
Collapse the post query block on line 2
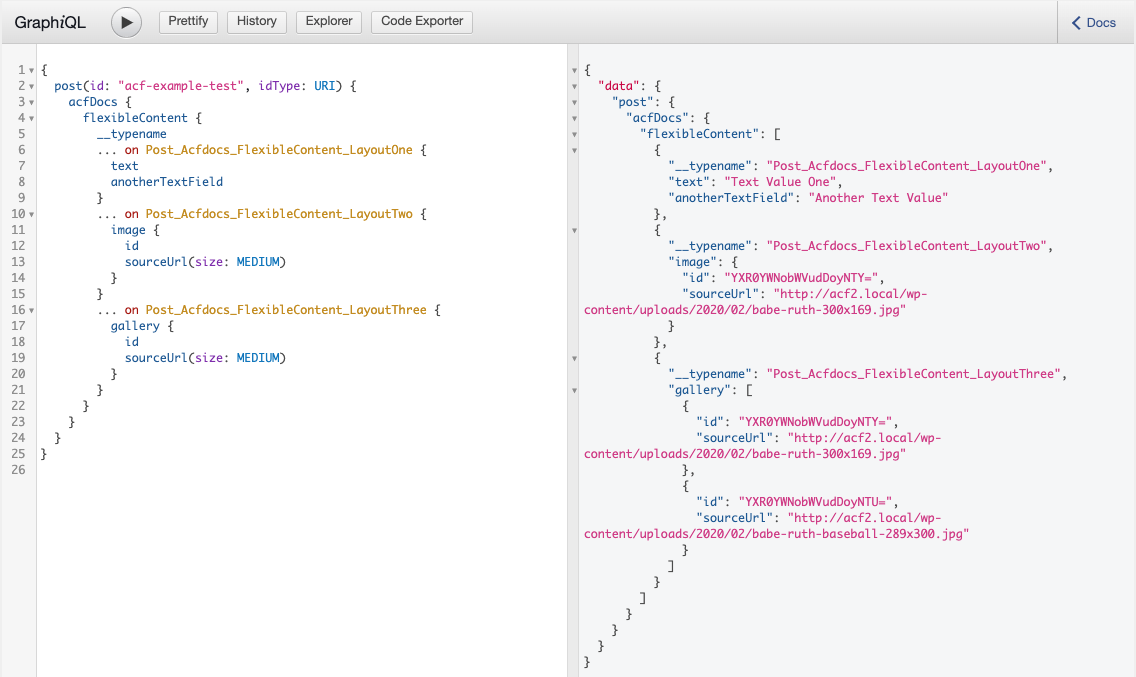coord(31,86)
